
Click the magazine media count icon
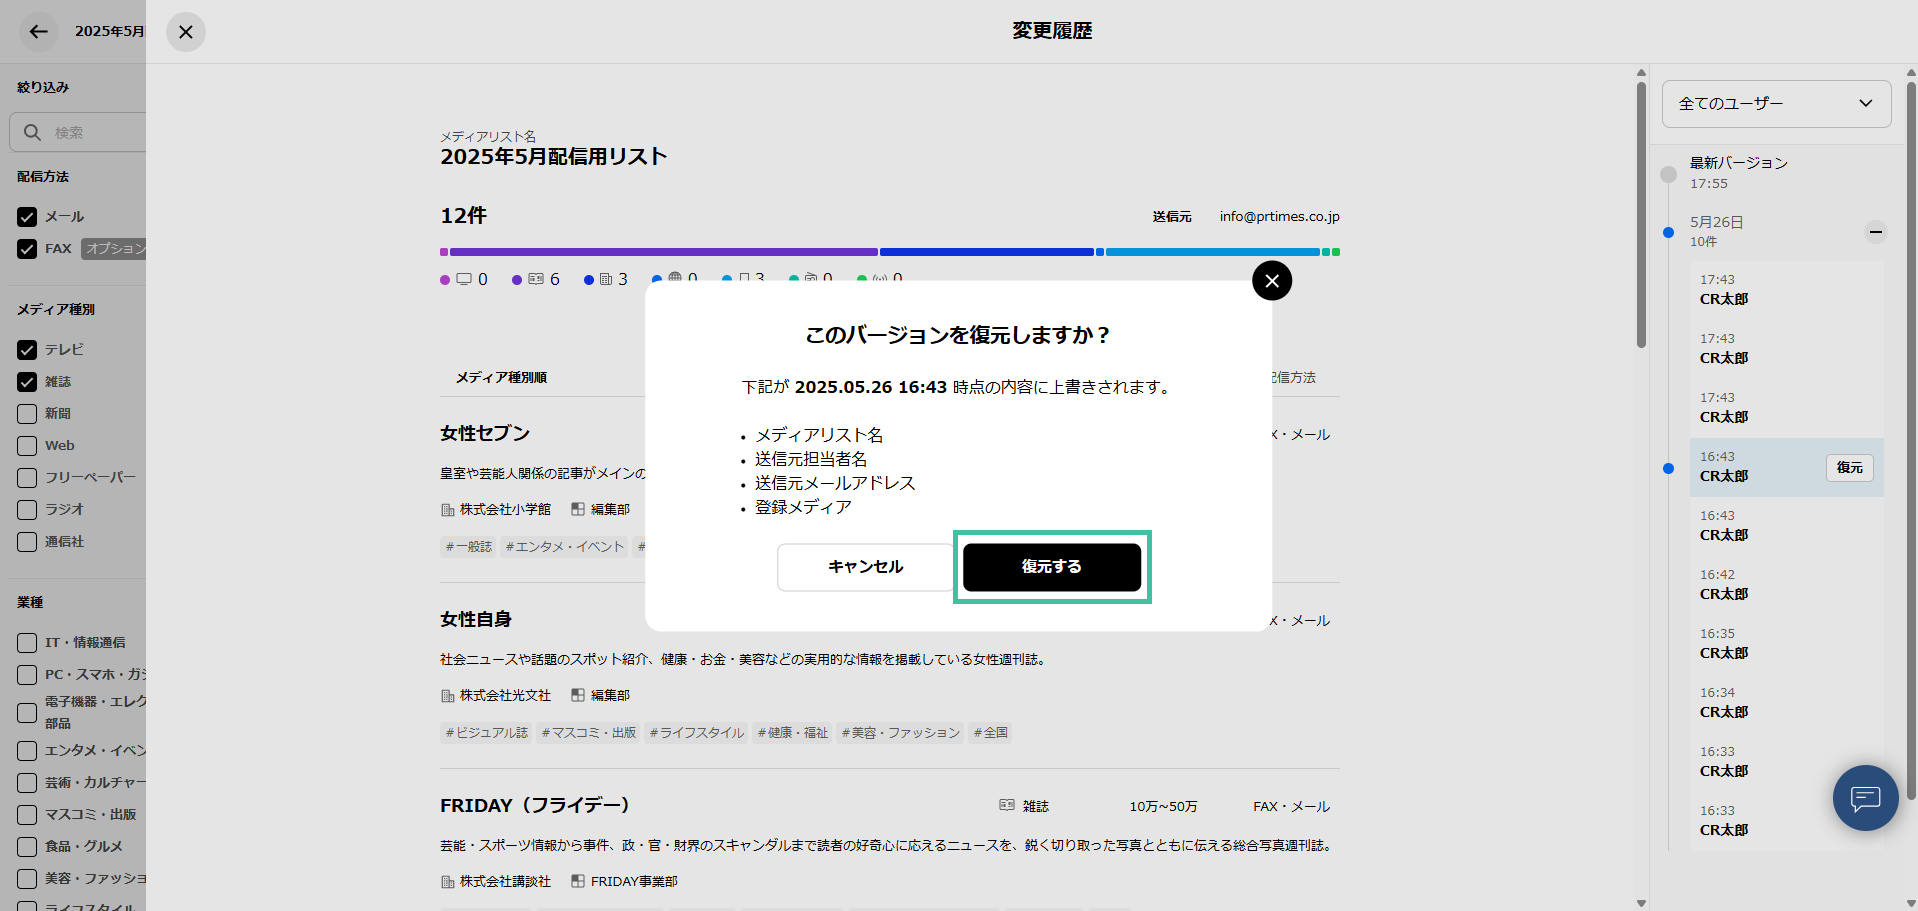click(536, 280)
